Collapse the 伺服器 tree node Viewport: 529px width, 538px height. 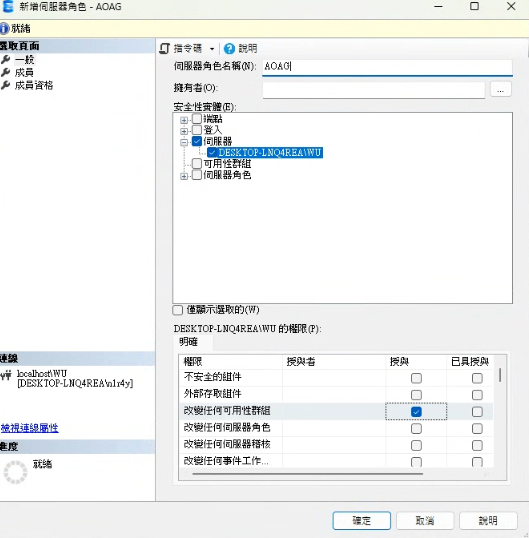click(184, 142)
